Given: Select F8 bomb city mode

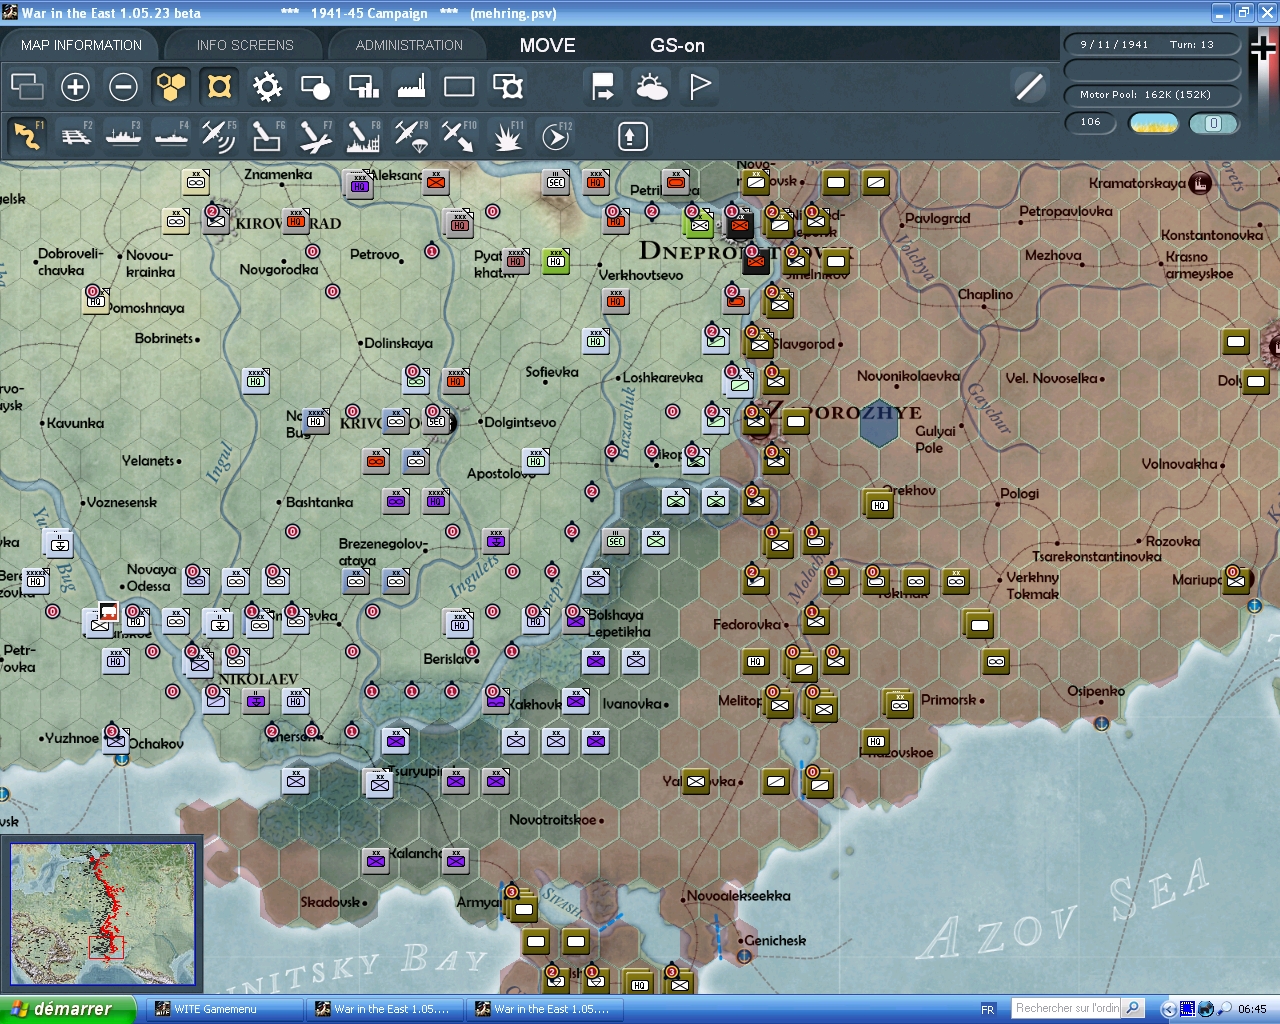Looking at the screenshot, I should point(363,136).
